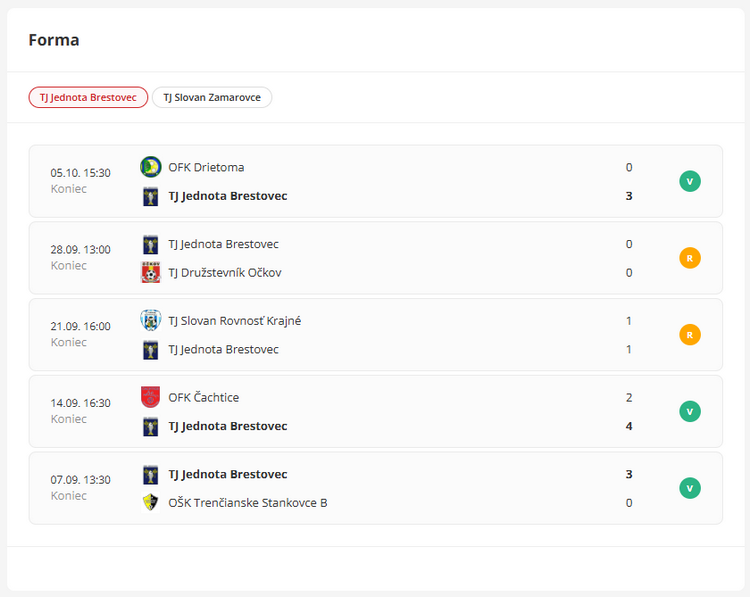Click orange R badge for 21.09. match
This screenshot has height=597, width=750.
pos(690,335)
